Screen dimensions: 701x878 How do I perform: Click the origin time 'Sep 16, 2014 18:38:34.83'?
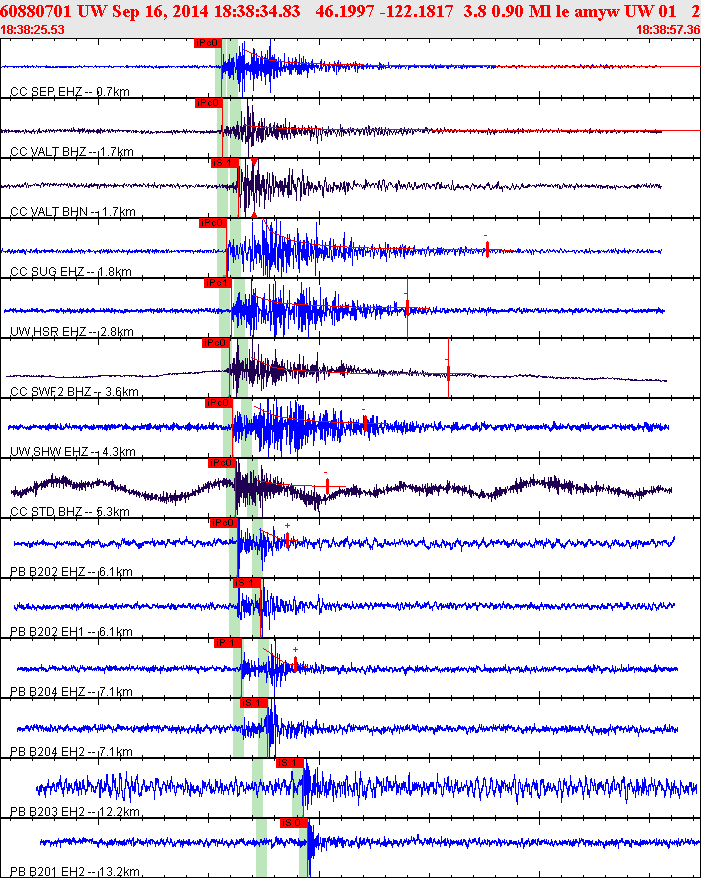tap(203, 12)
